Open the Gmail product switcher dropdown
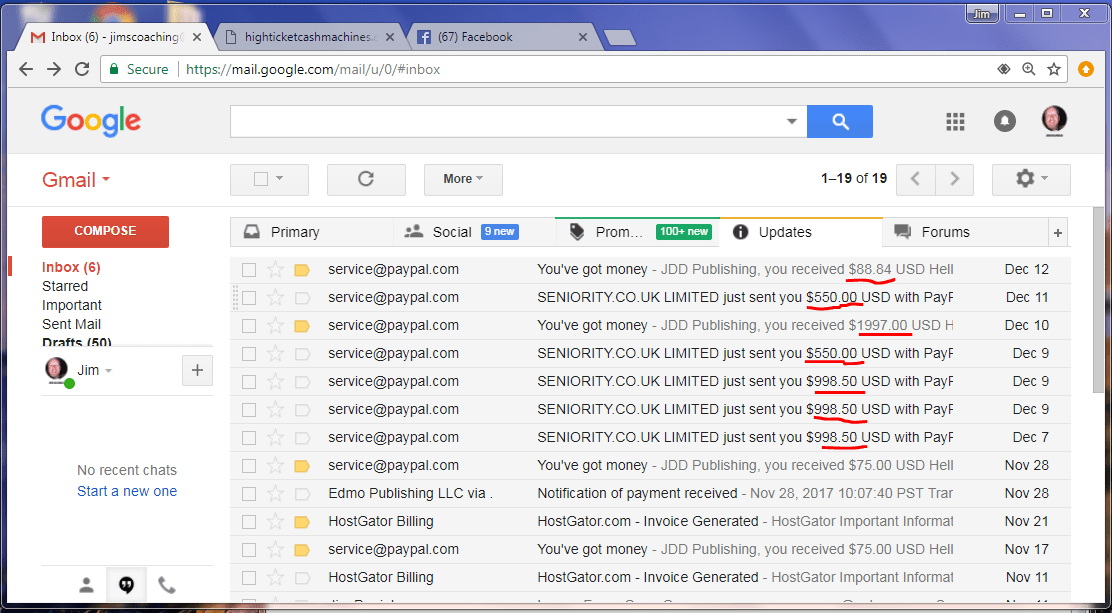Viewport: 1112px width, 613px height. click(76, 180)
